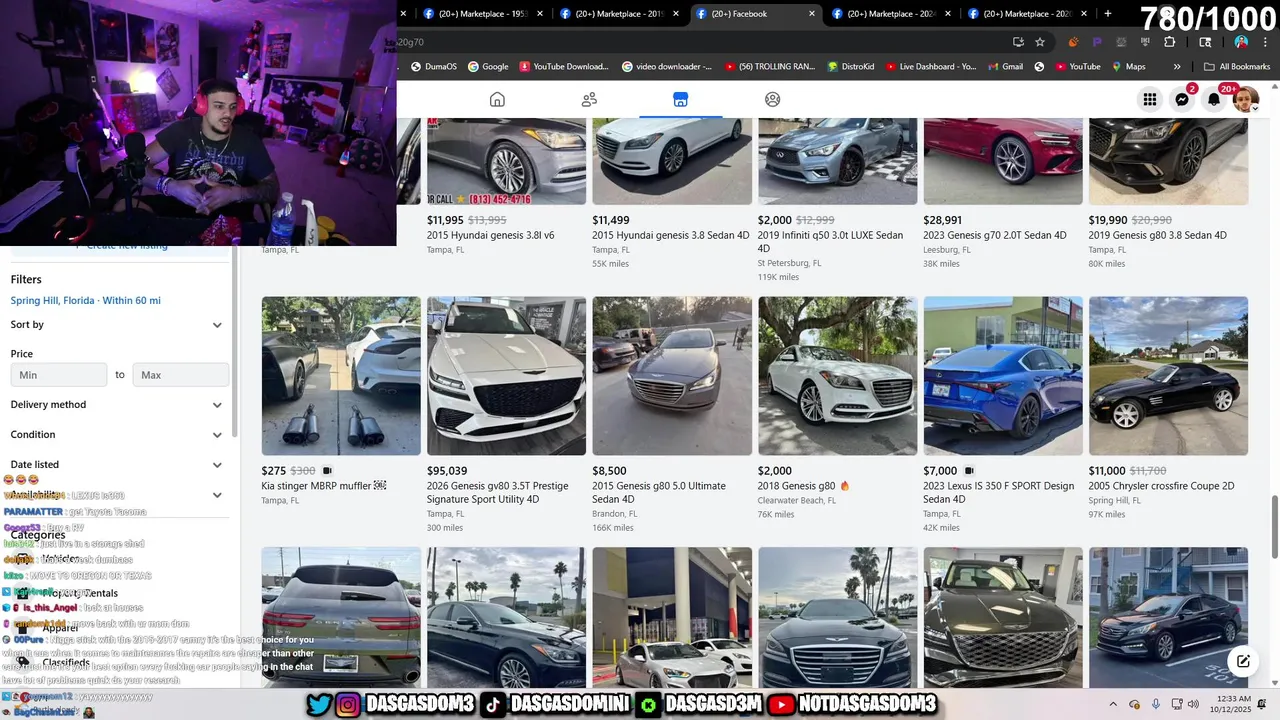Viewport: 1280px width, 720px height.
Task: Click the Max price field
Action: [180, 375]
